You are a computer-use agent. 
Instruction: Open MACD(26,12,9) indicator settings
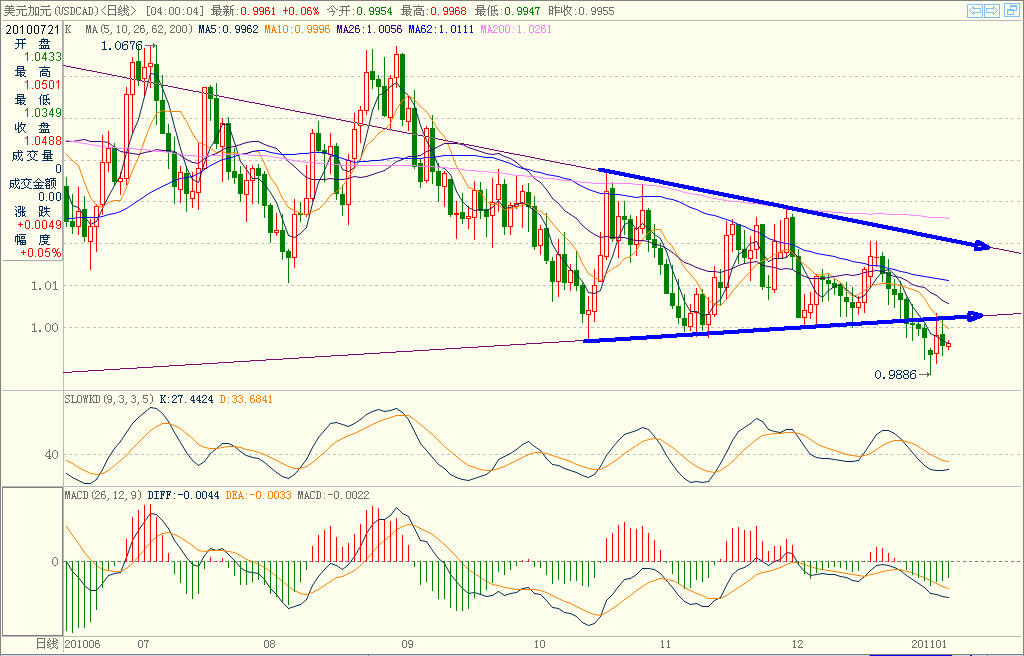(103, 495)
